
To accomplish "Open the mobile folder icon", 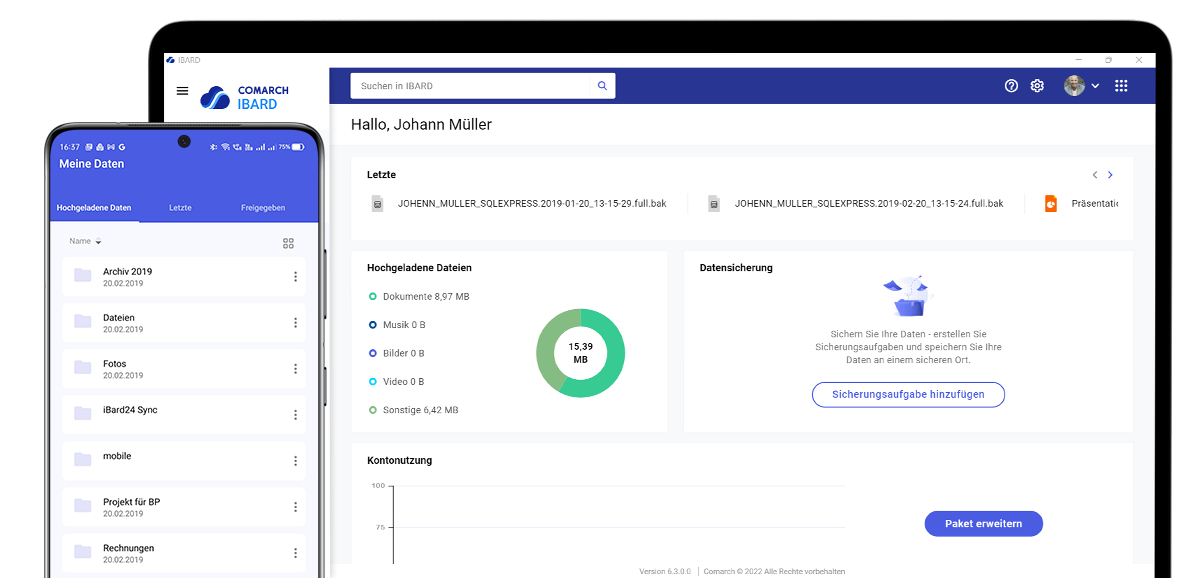I will (x=83, y=459).
